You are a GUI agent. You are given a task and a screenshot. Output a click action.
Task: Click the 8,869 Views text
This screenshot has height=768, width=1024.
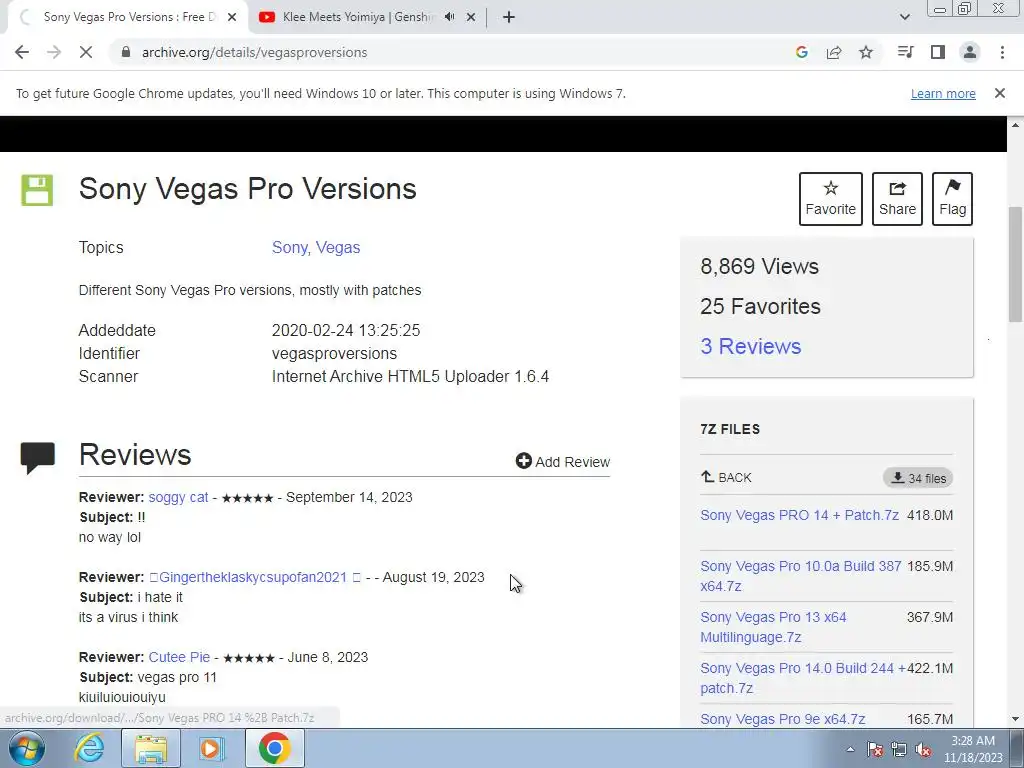click(x=759, y=266)
